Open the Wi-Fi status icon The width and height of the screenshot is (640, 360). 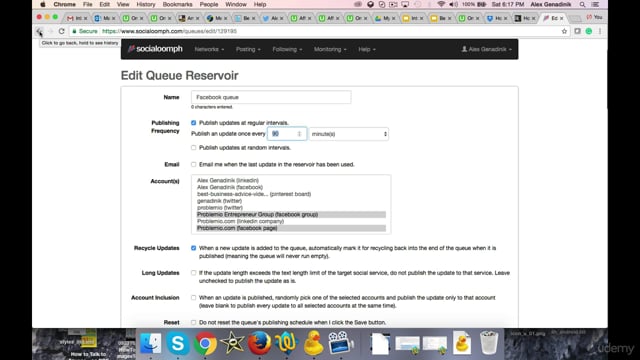coord(441,4)
